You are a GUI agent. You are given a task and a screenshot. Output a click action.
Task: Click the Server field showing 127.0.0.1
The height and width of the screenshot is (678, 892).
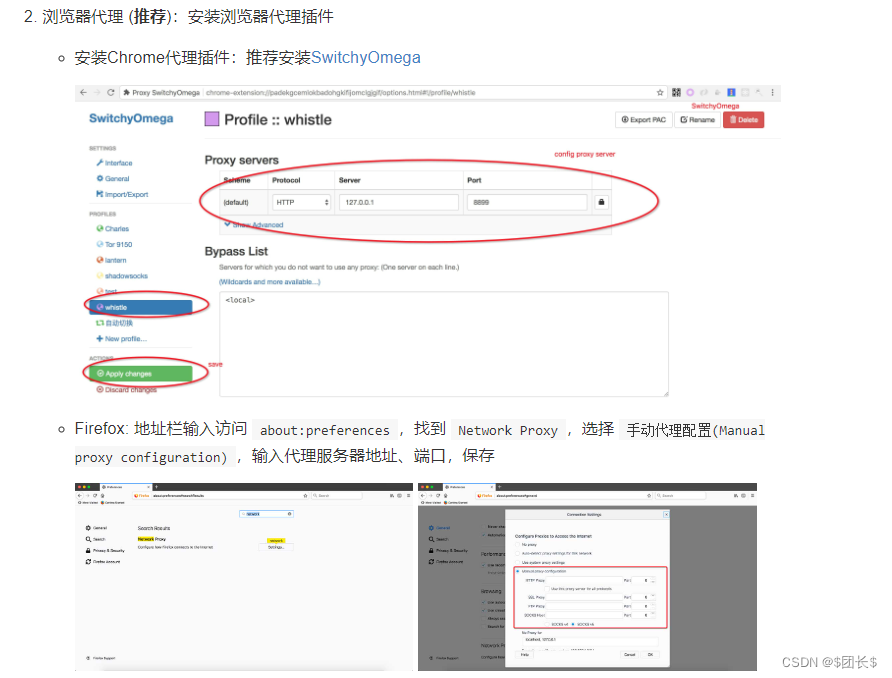[399, 202]
